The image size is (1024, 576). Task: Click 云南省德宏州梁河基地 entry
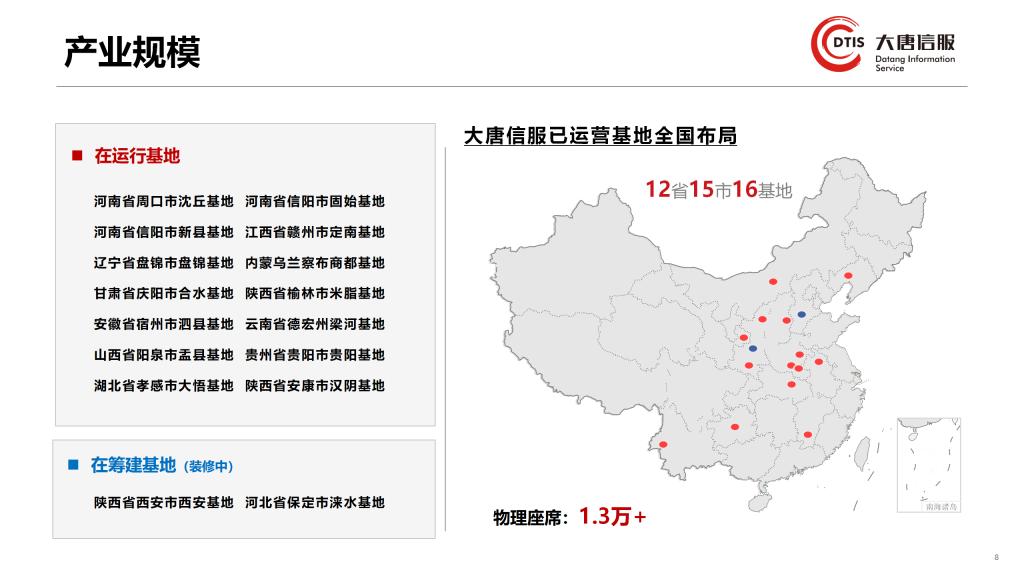pos(314,324)
